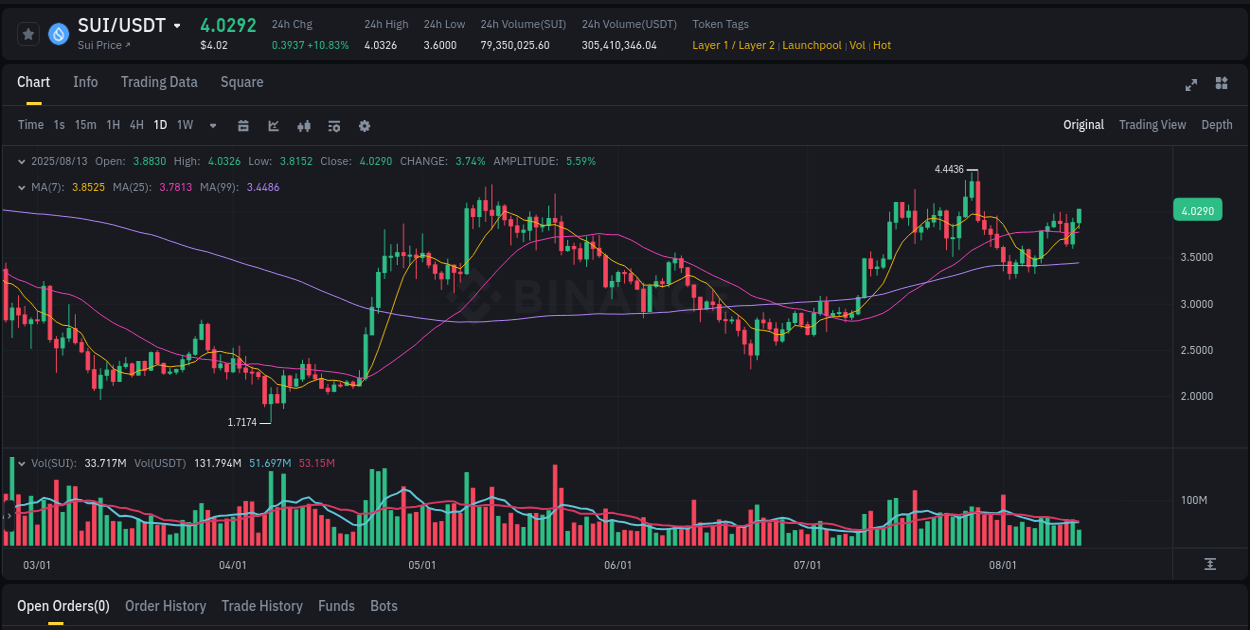The height and width of the screenshot is (630, 1250).
Task: Click the Launchpool token tag
Action: [x=812, y=45]
